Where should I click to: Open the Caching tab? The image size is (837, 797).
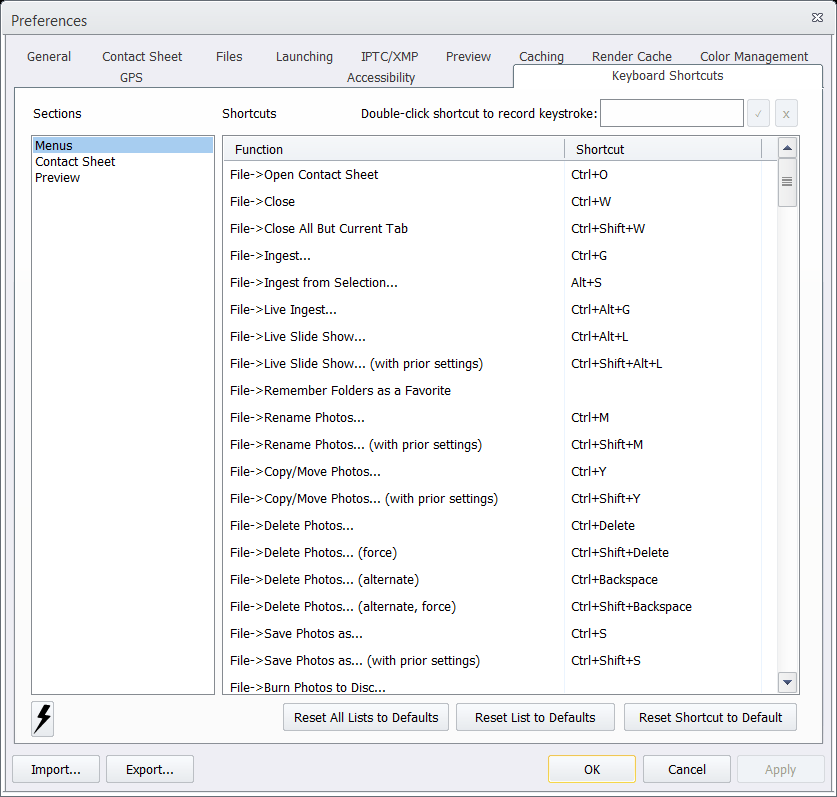(x=541, y=57)
